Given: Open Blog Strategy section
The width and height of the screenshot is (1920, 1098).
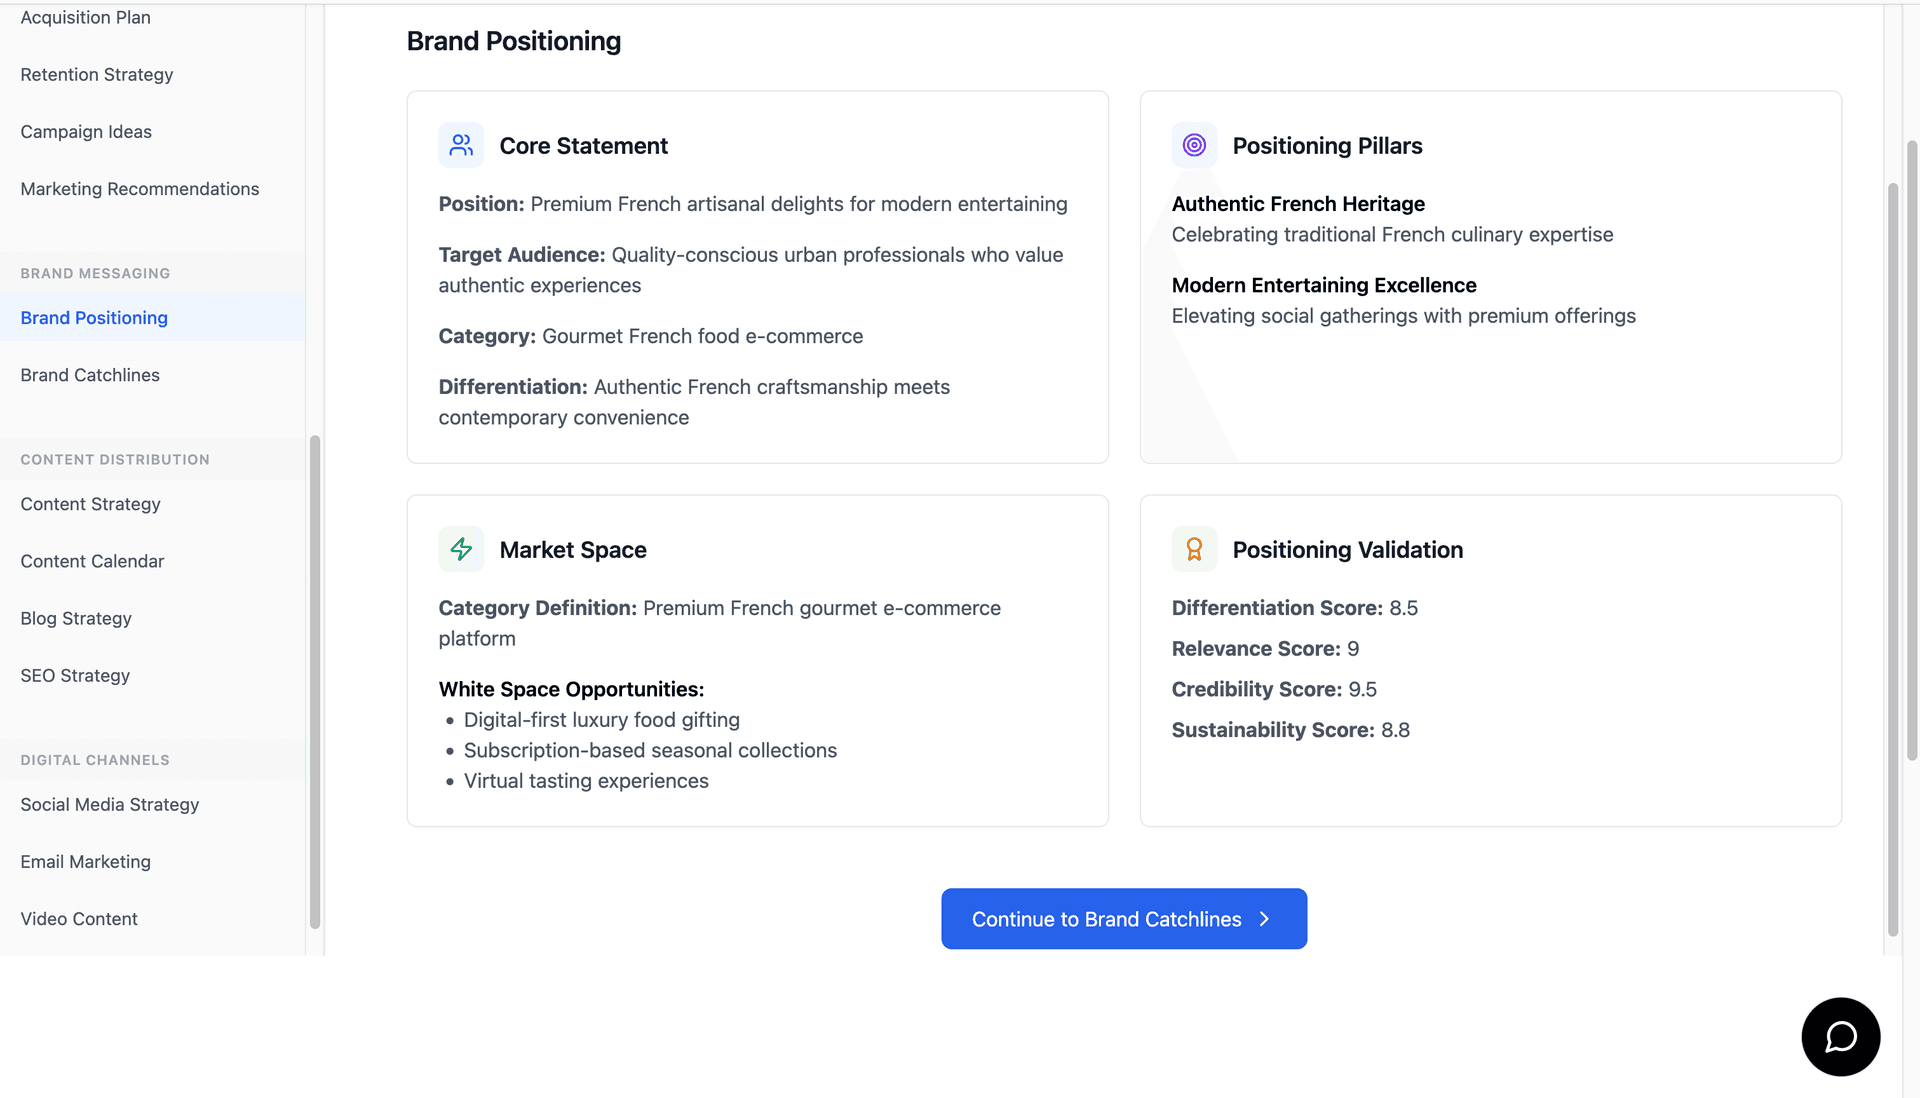Looking at the screenshot, I should pyautogui.click(x=76, y=618).
